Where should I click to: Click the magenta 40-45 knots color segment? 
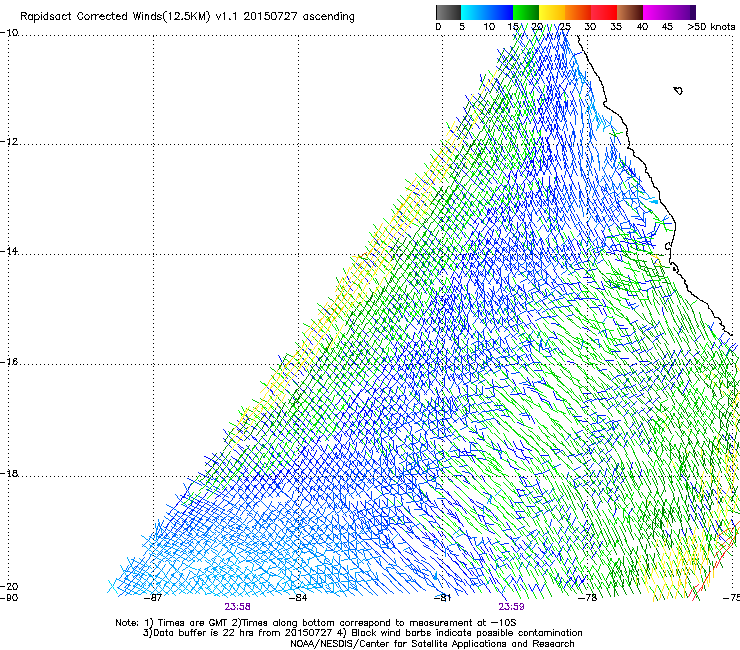click(x=656, y=12)
